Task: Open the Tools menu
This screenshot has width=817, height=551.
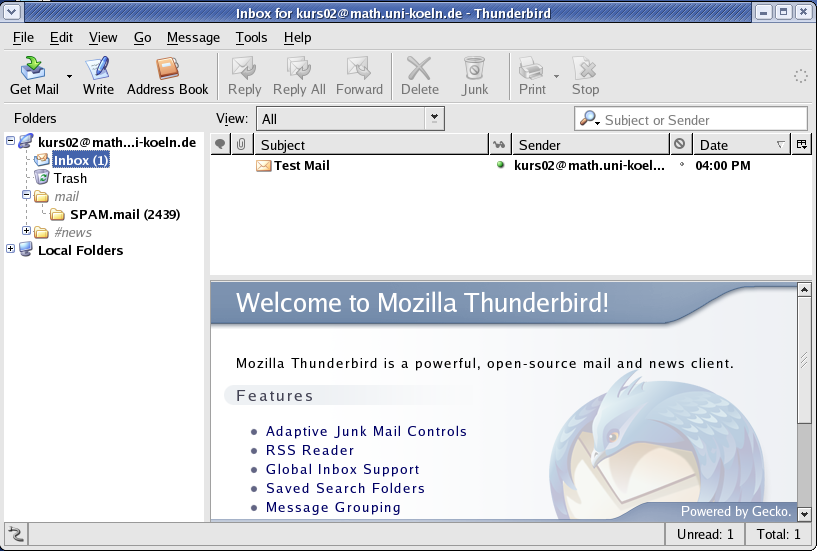Action: [x=251, y=38]
